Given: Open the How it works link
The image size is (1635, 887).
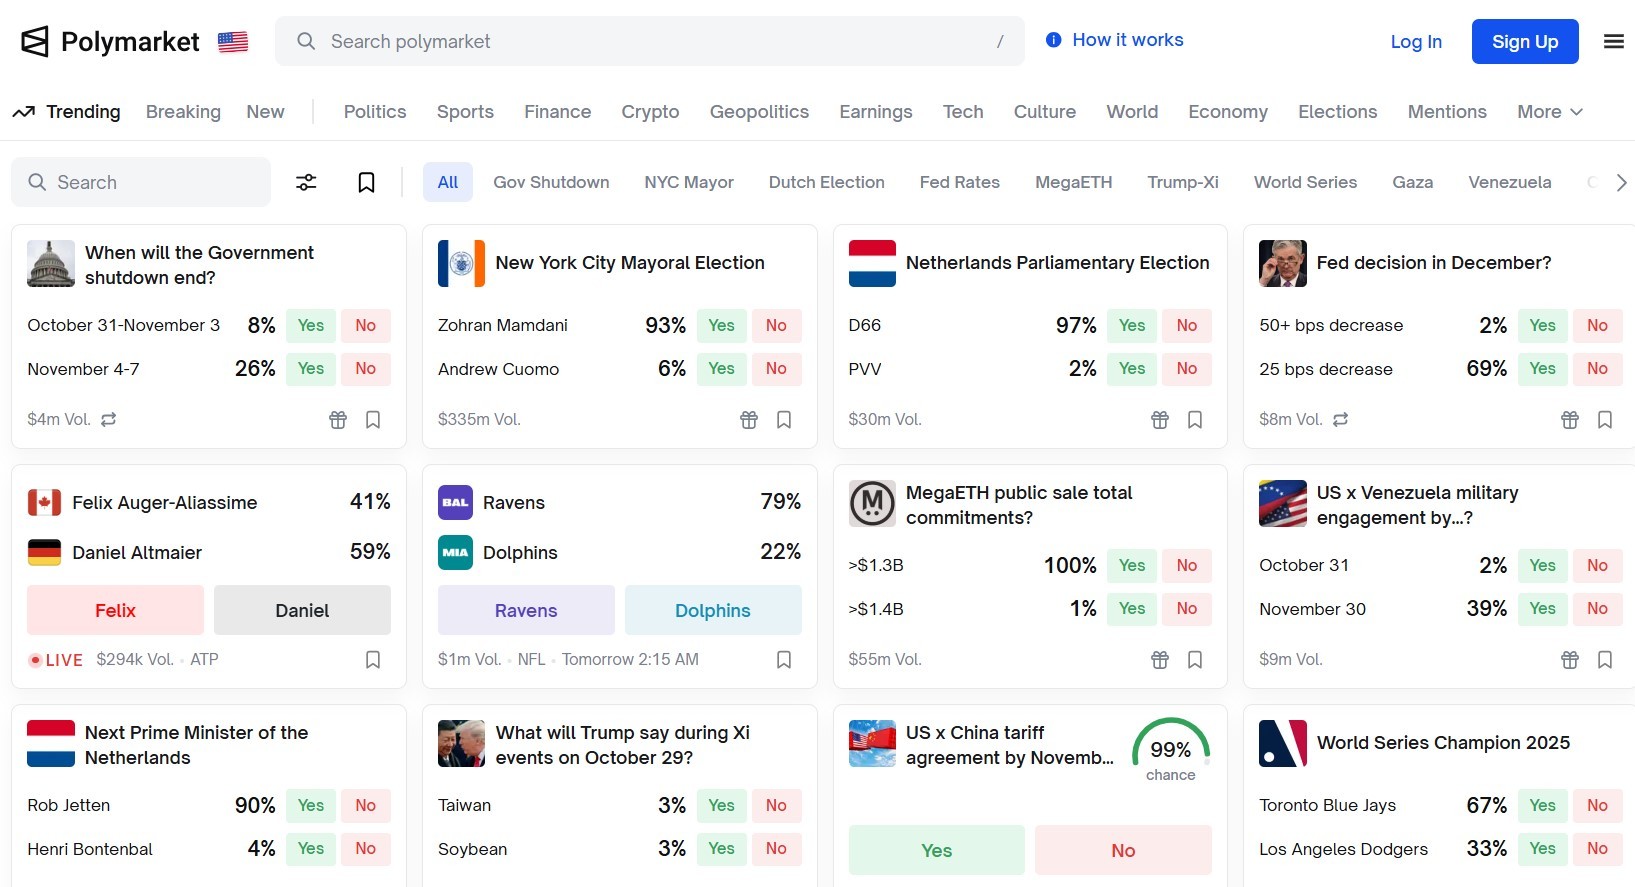Looking at the screenshot, I should (x=1115, y=40).
